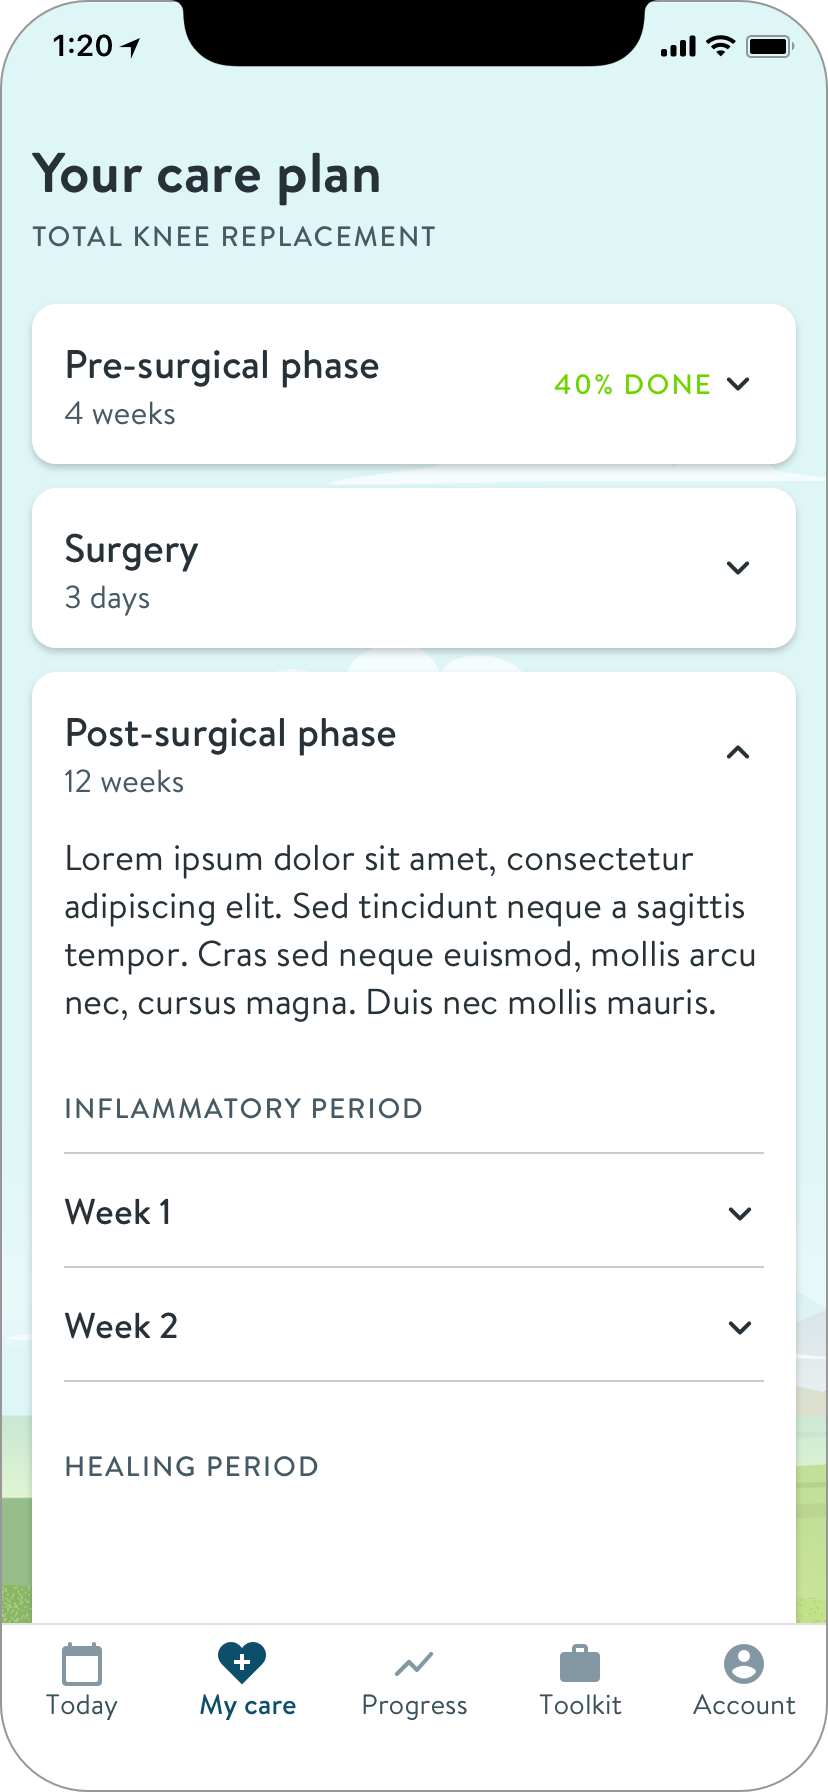
Task: Switch to the Today tab label
Action: tap(82, 1705)
